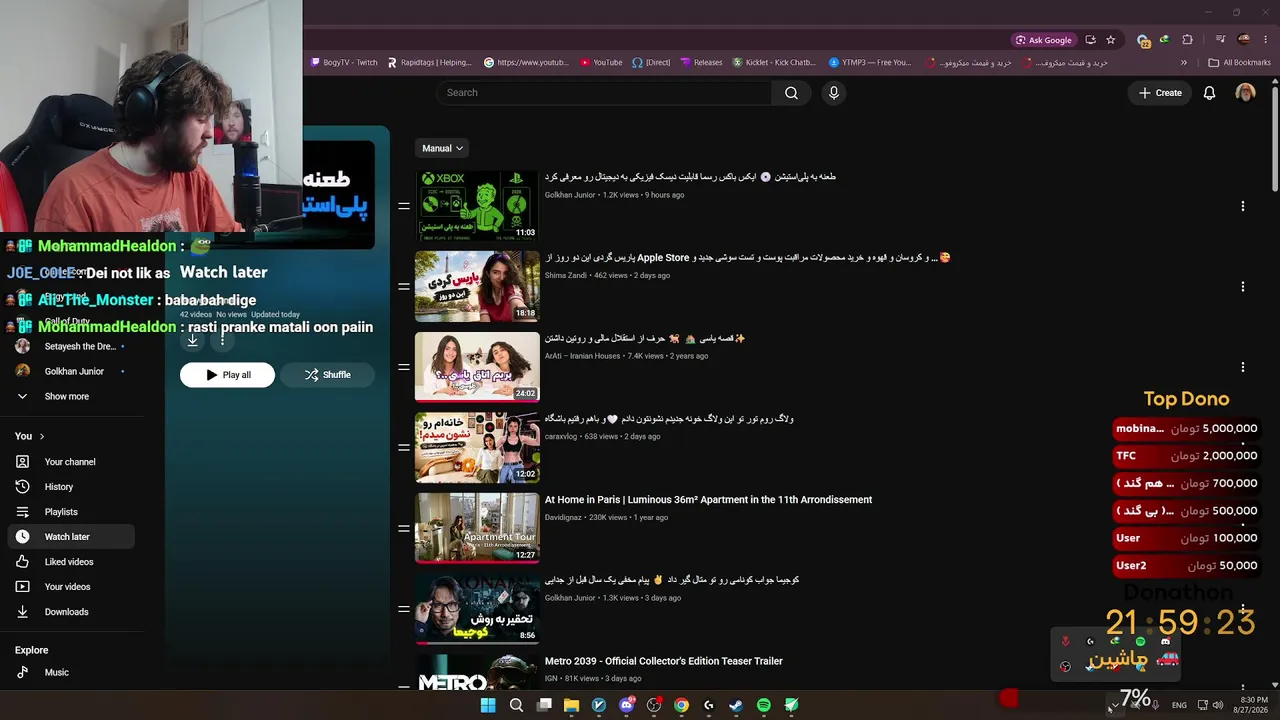1280x720 pixels.
Task: Open Playlists in the sidebar
Action: point(70,512)
